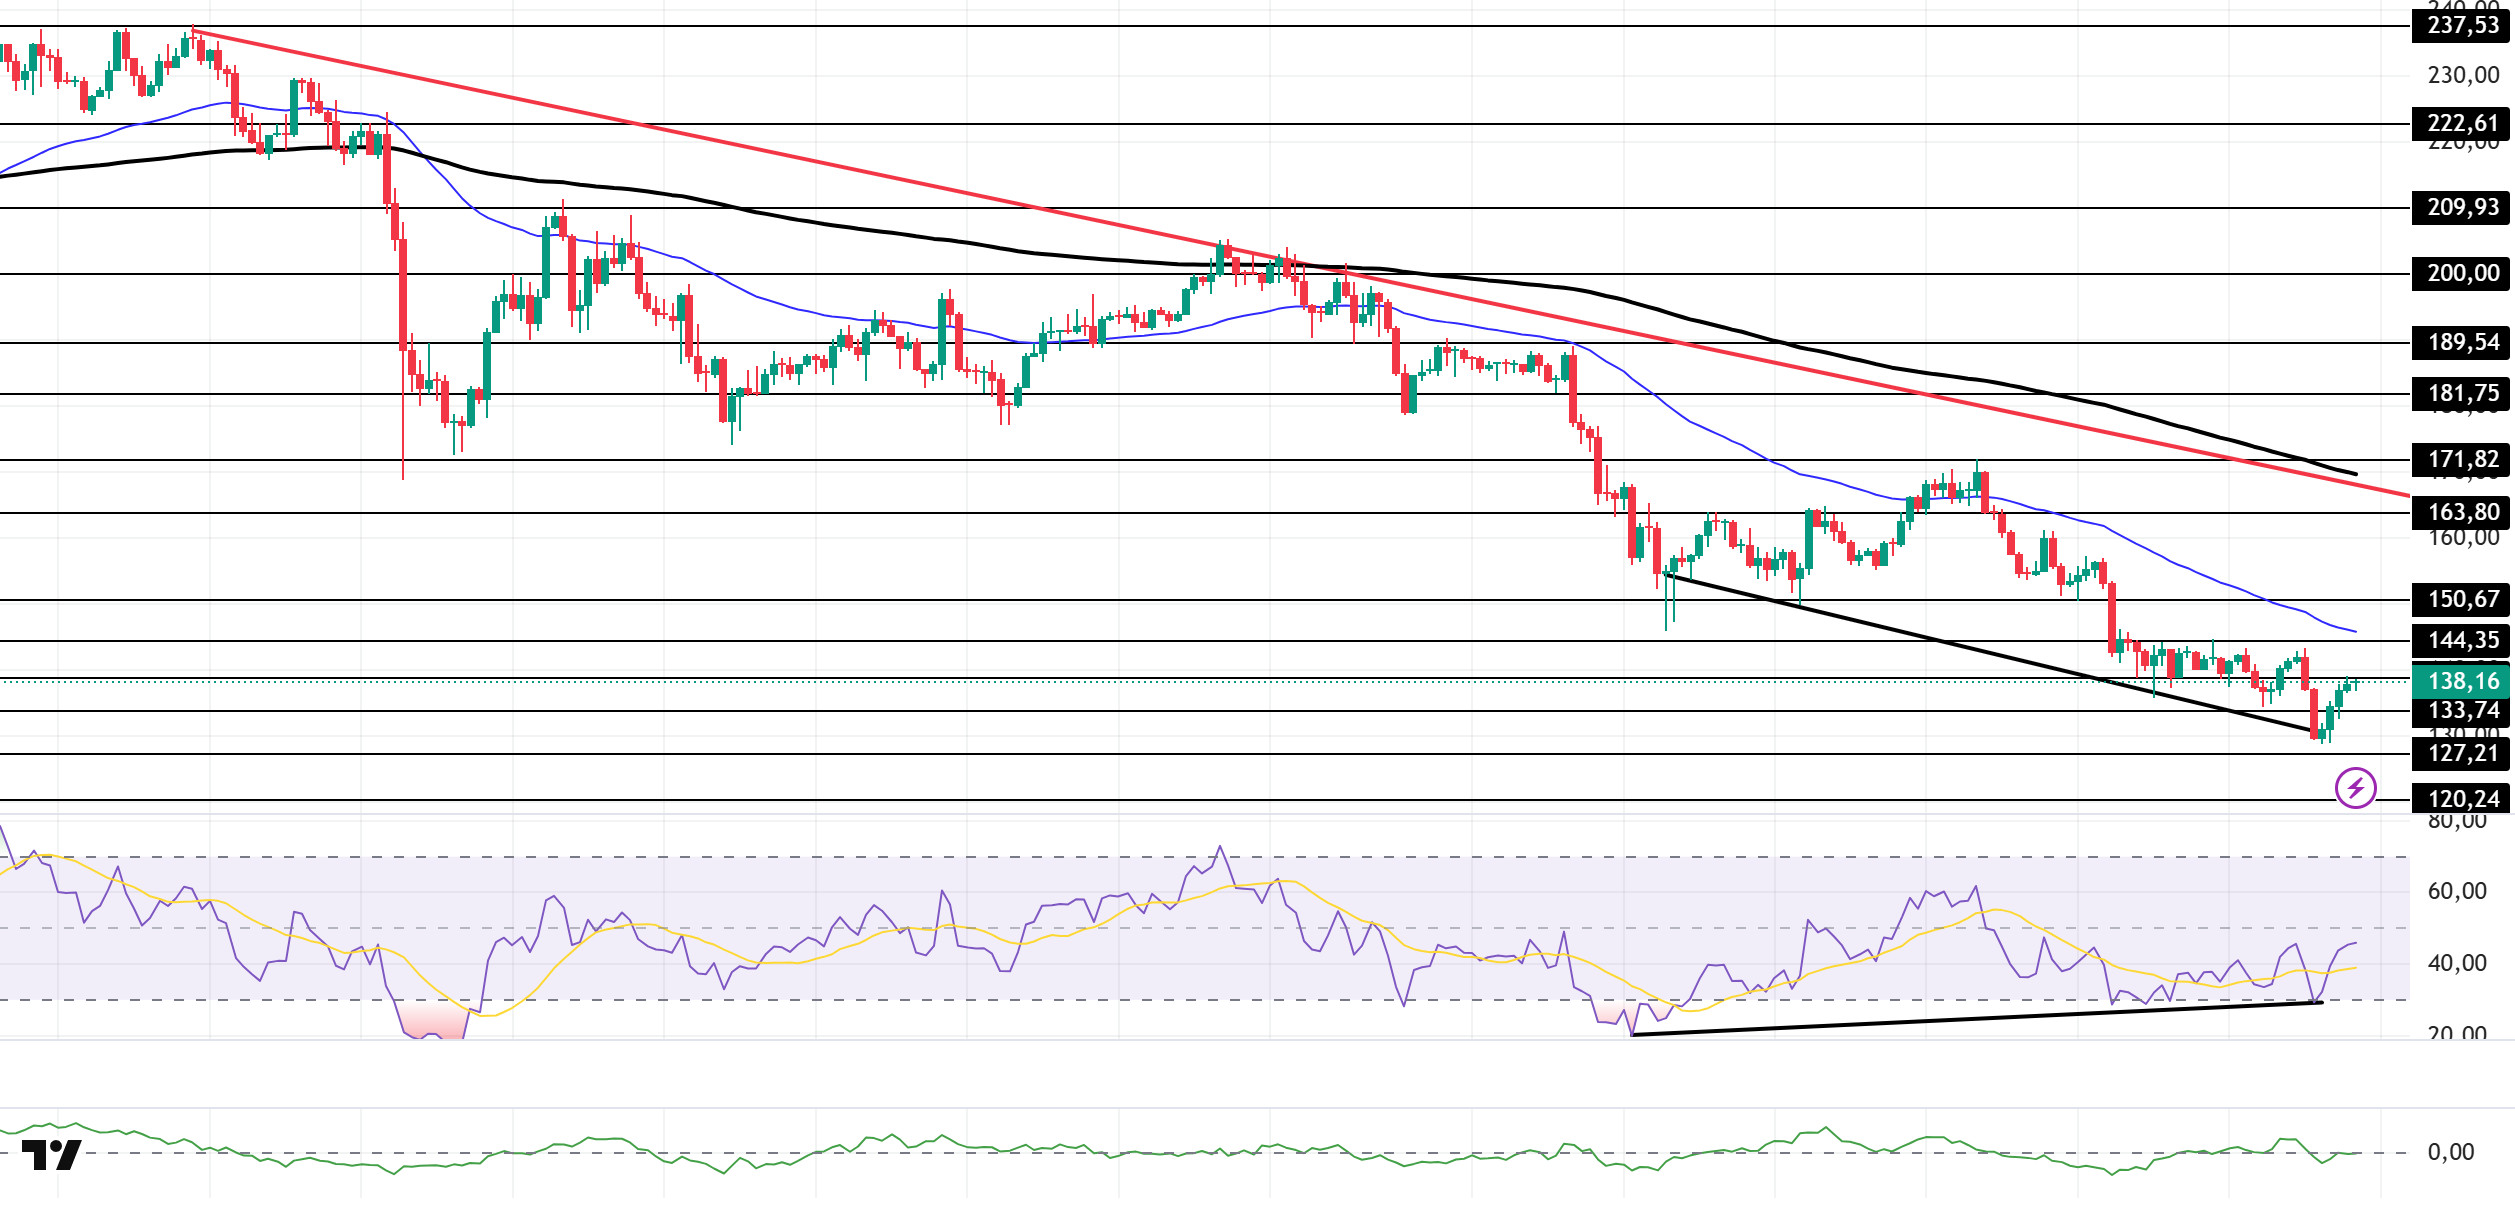Screen dimensions: 2515x1211
Task: Click the 127,21 price level label
Action: click(x=2462, y=753)
